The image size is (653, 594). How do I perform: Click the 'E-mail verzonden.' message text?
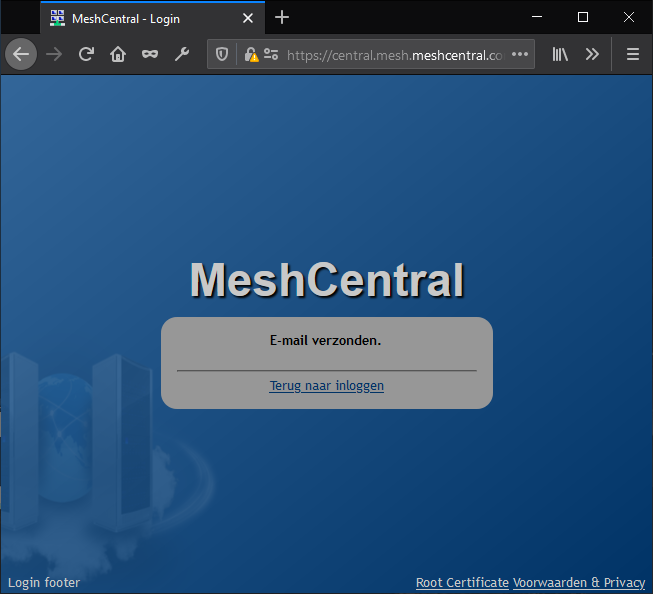(326, 341)
